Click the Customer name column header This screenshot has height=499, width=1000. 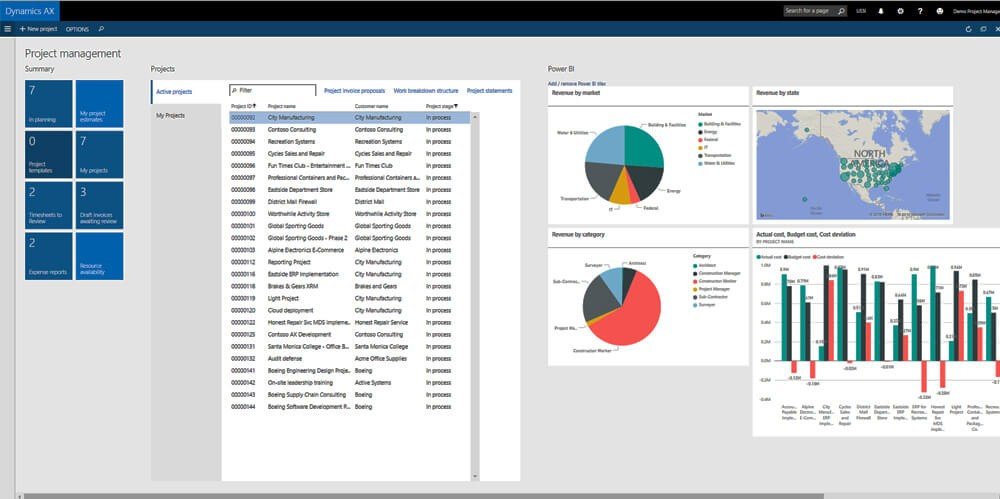coord(371,106)
